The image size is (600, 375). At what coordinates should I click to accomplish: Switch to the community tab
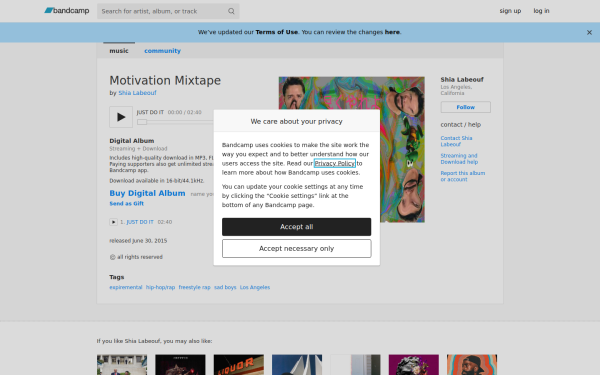click(162, 51)
